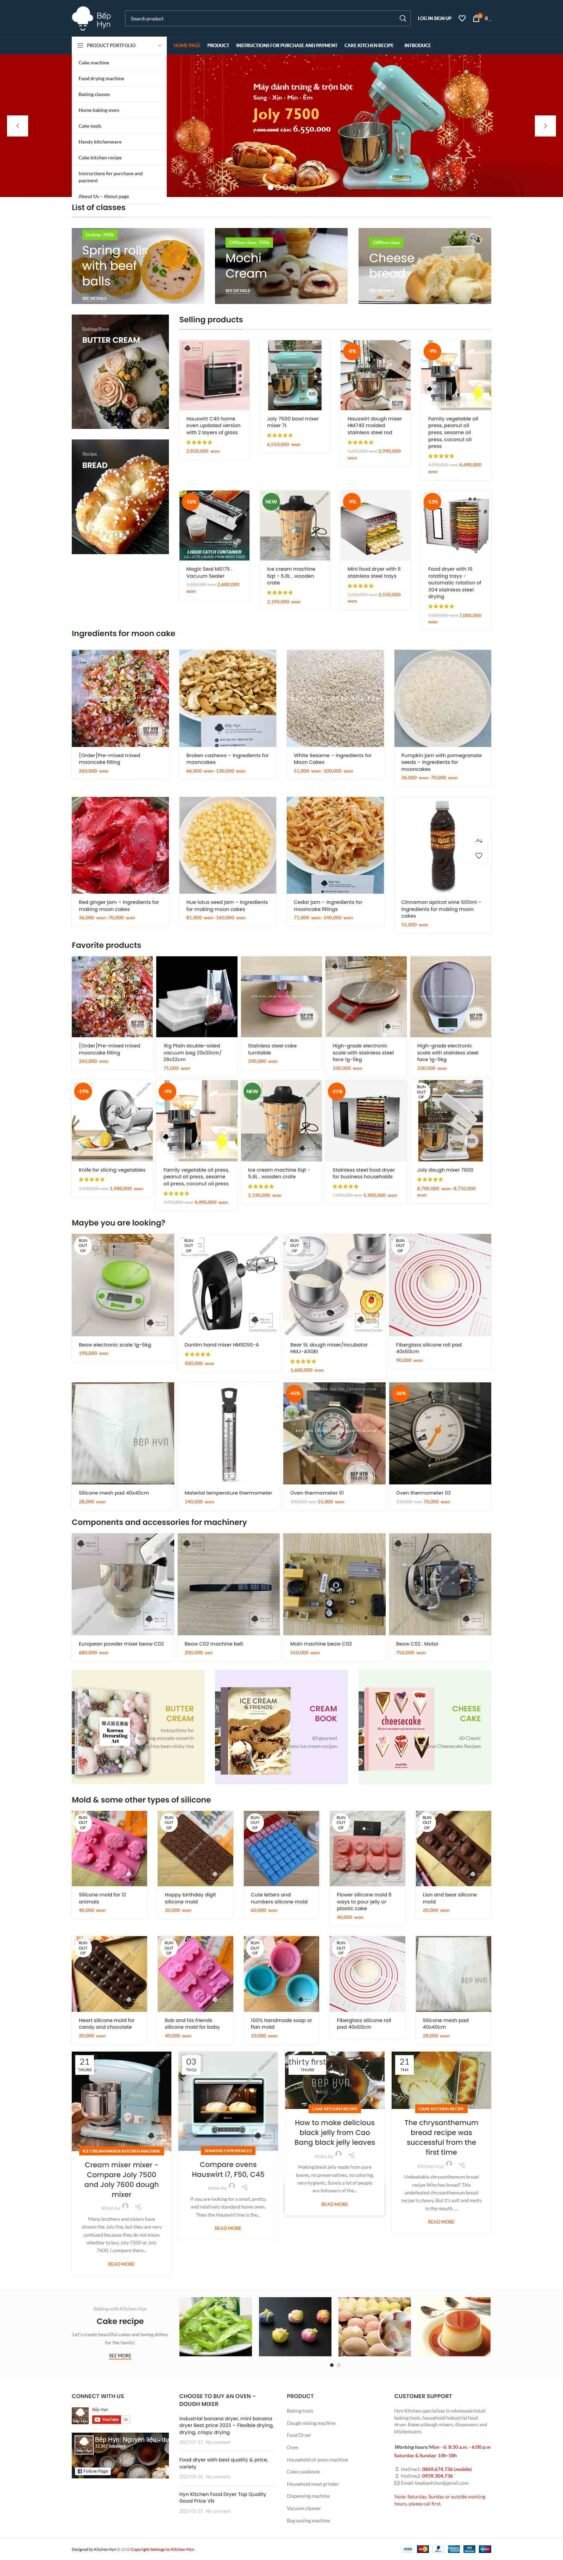Read more on Compare ovens Hauswirt post
Viewport: 563px width, 2560px height.
pyautogui.click(x=228, y=2228)
